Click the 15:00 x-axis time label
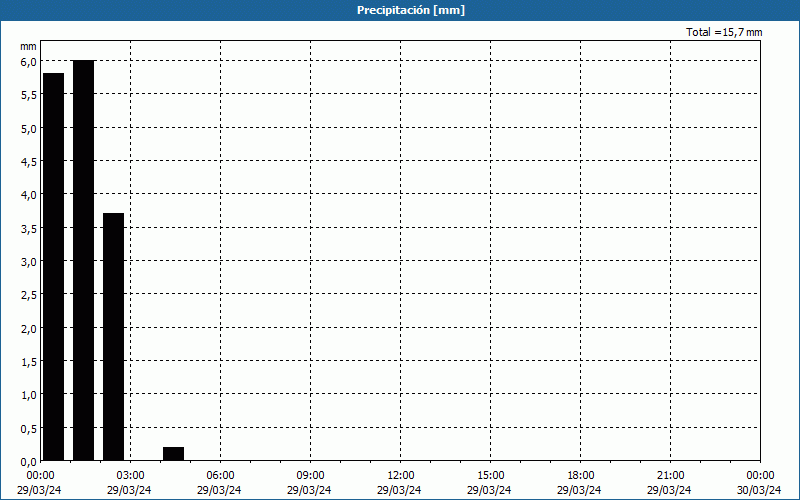Screen dimensions: 800x500 coord(492,476)
